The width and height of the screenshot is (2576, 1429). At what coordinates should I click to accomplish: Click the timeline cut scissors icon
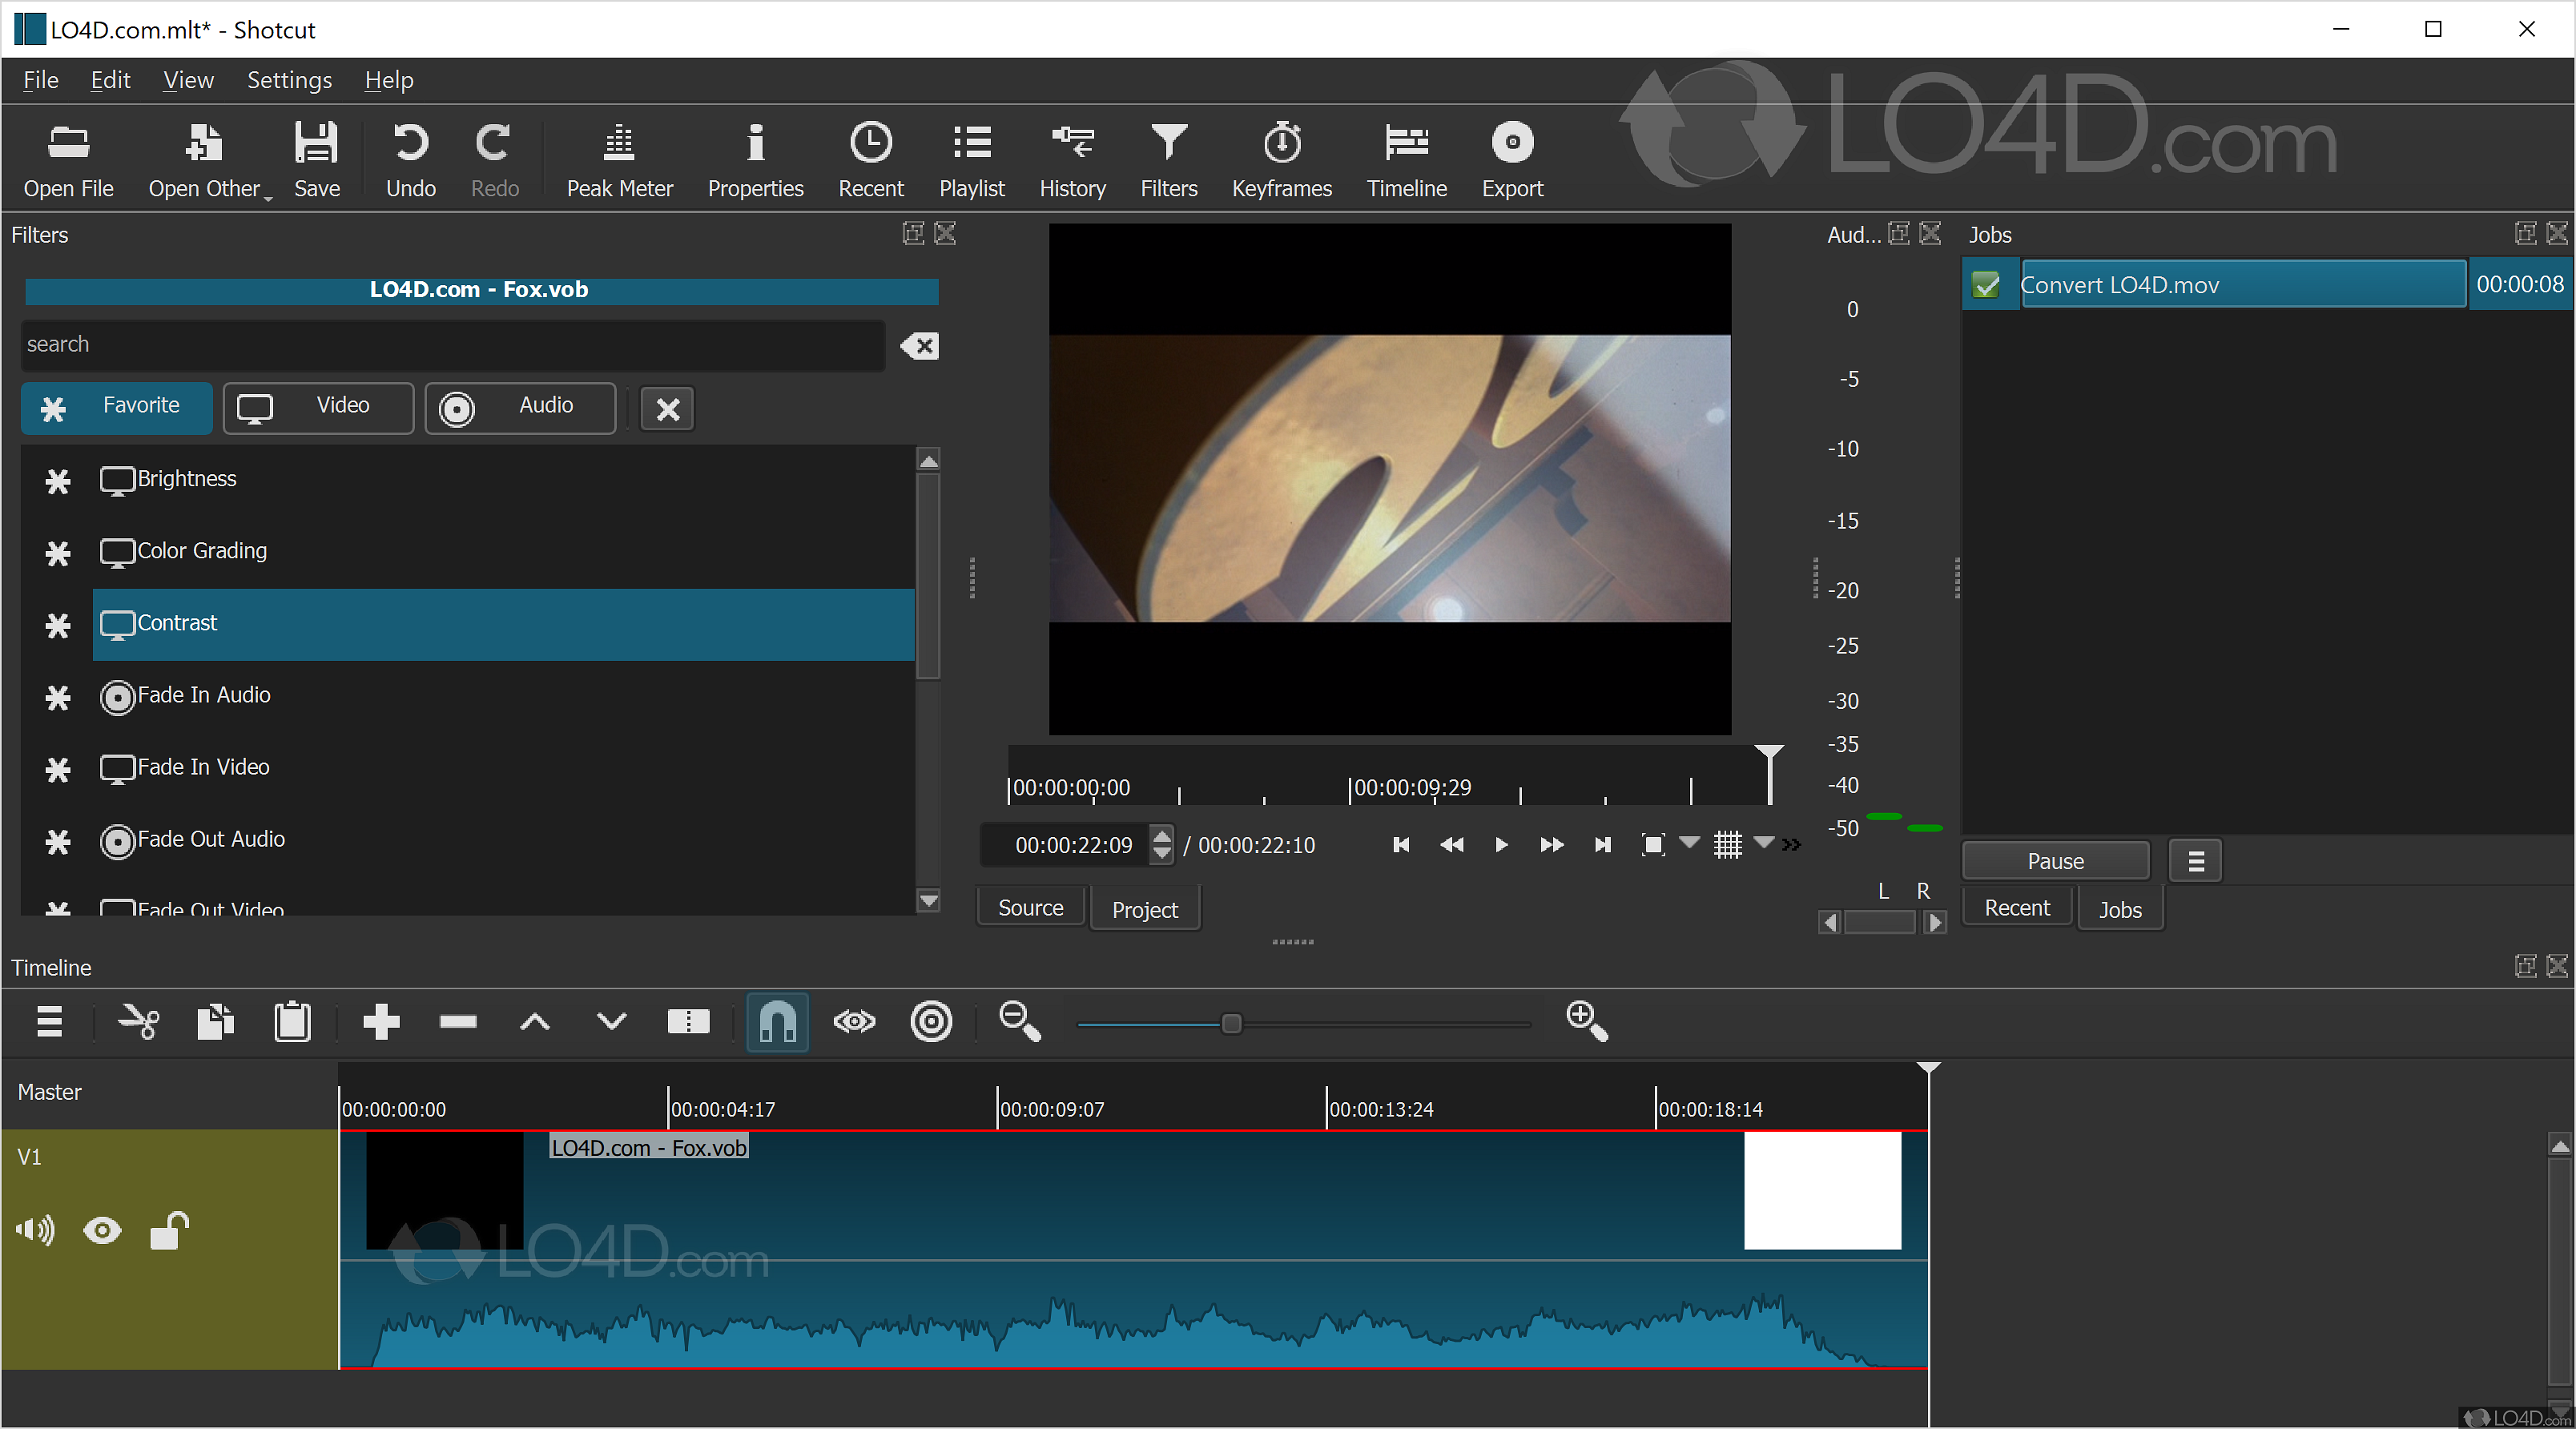138,1021
